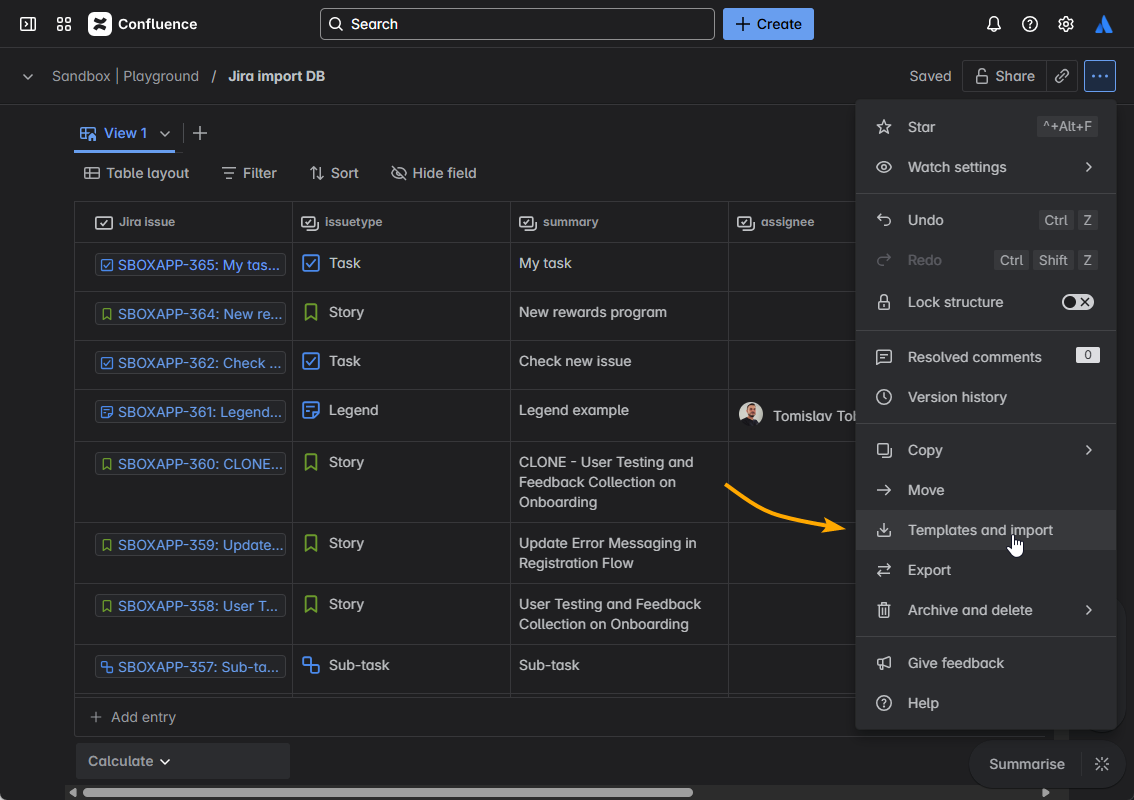Click inside the Search field
The height and width of the screenshot is (800, 1134).
click(516, 23)
